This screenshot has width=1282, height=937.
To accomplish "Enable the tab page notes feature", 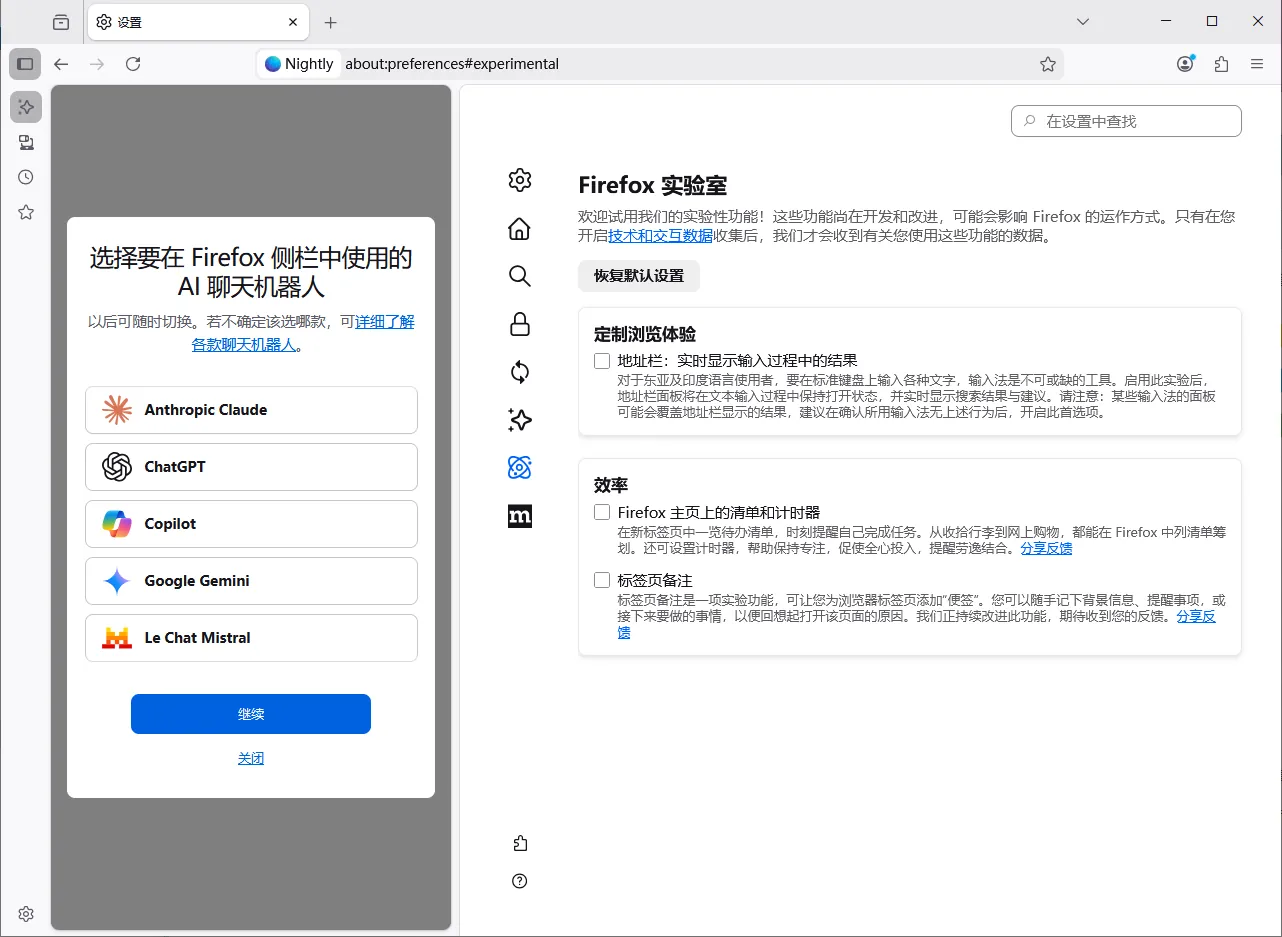I will [601, 580].
